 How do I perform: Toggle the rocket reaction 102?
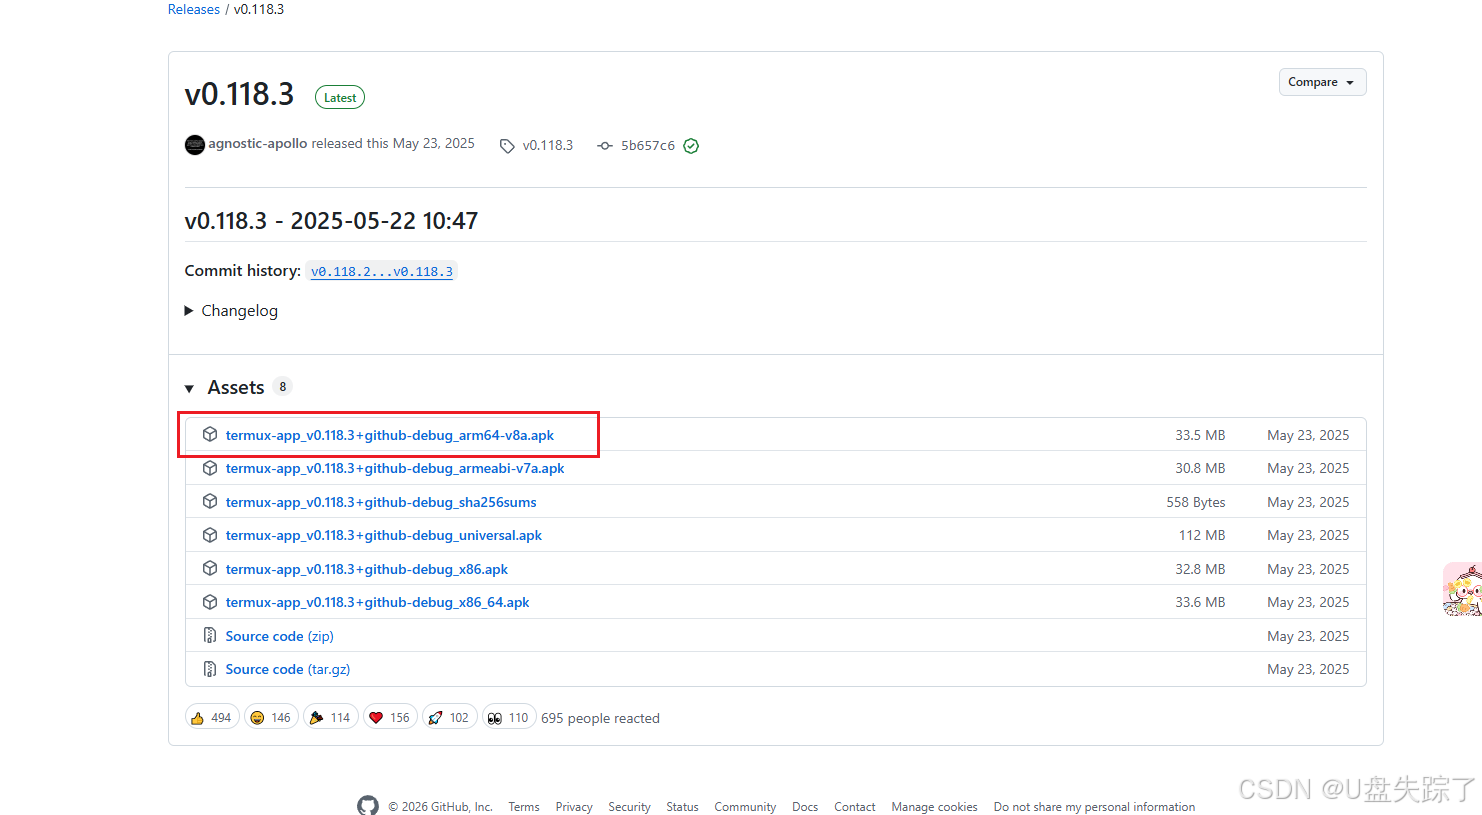(449, 717)
